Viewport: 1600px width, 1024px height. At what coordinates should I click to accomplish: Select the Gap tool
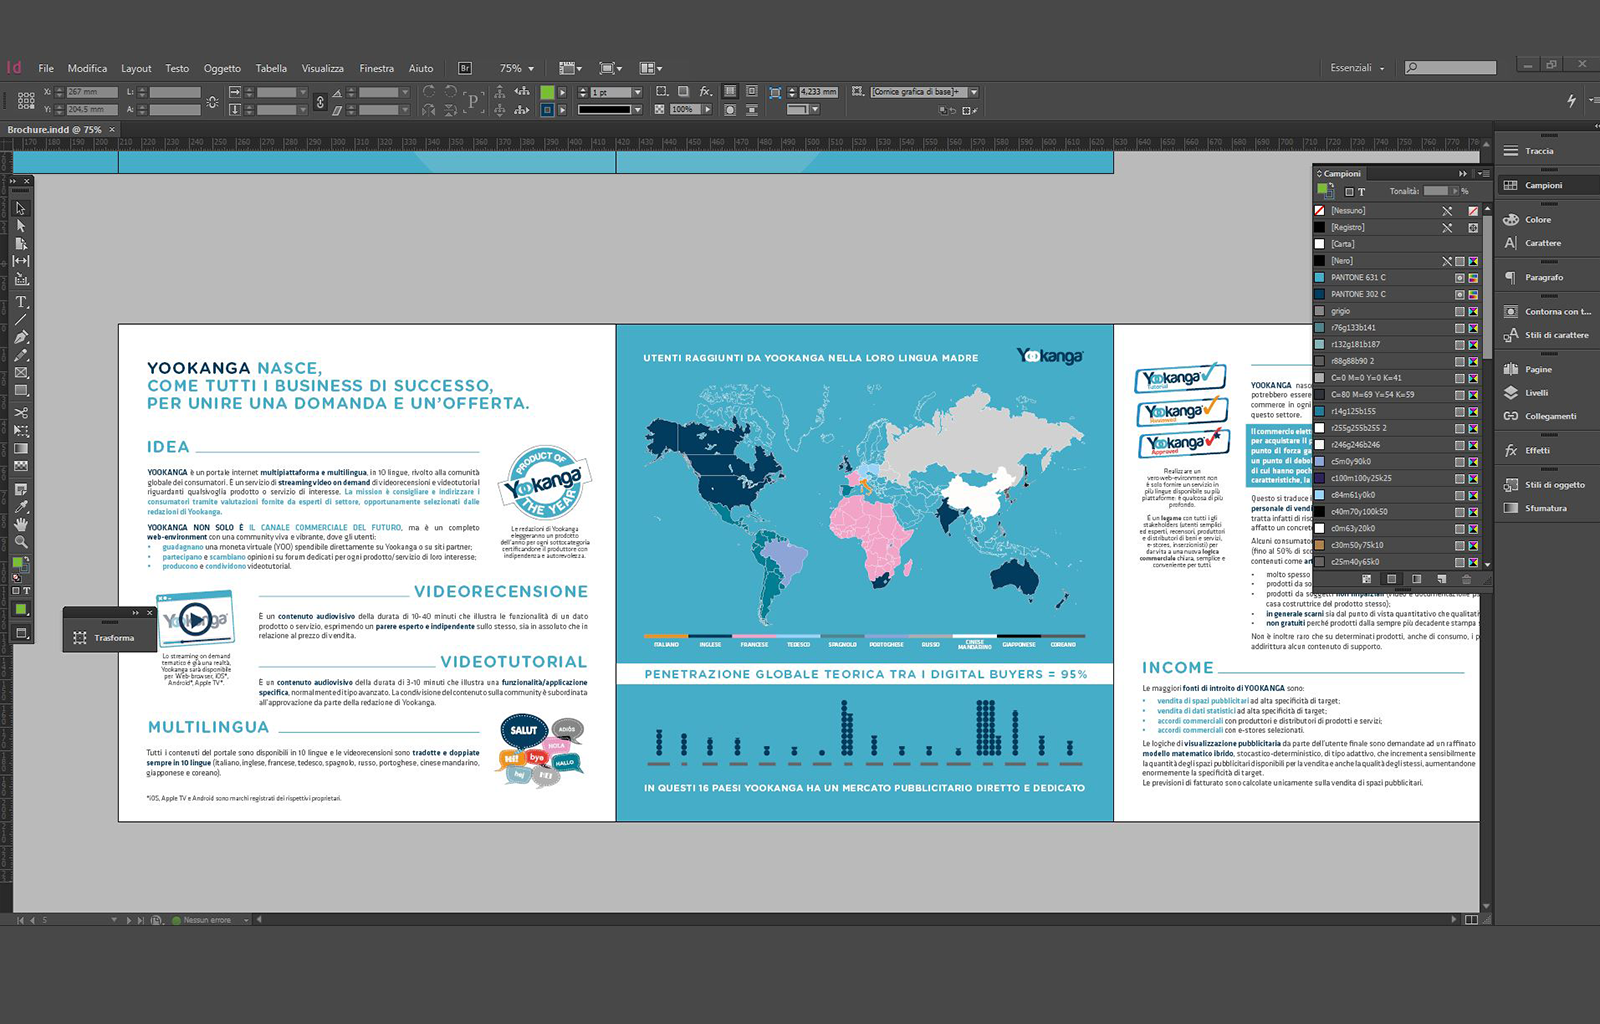21,261
